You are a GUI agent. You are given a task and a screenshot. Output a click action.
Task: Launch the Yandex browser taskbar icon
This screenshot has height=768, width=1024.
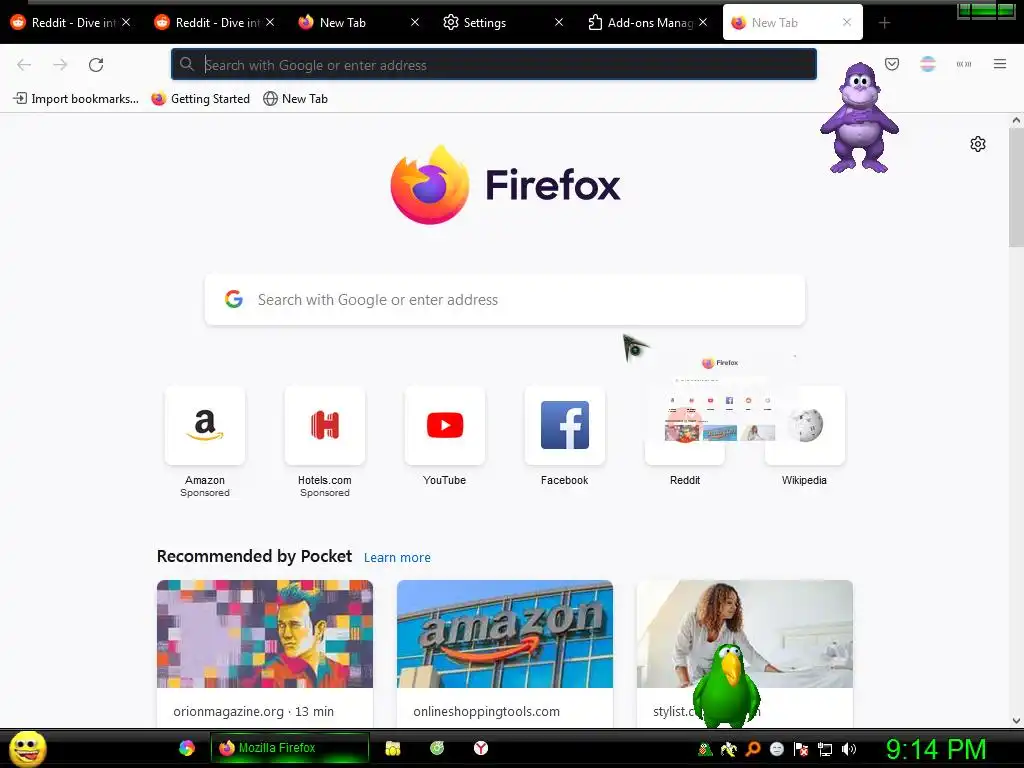[x=481, y=748]
